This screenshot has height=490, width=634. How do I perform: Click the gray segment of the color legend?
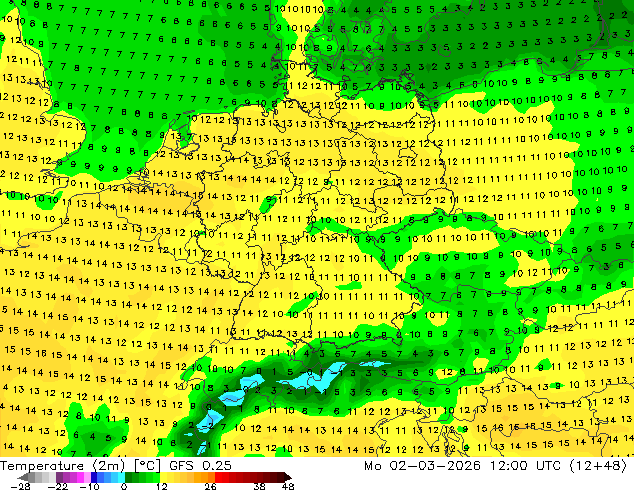[x=42, y=477]
